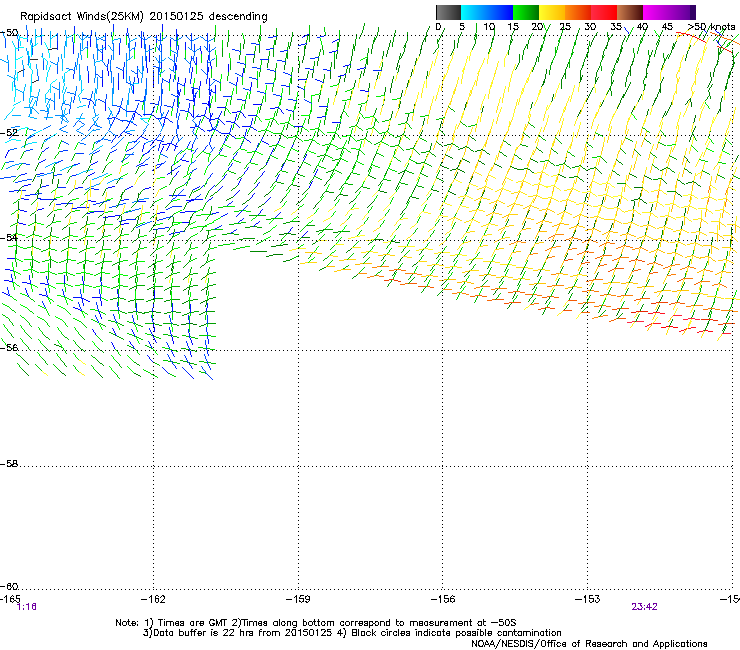Click the '-54' latitude axis label

coord(9,237)
